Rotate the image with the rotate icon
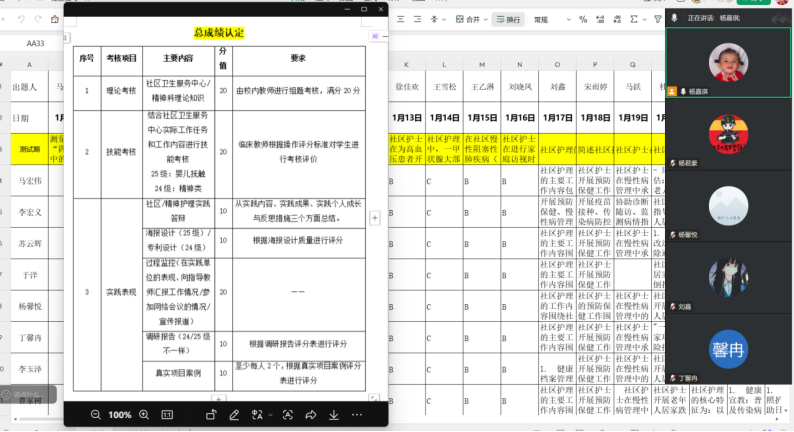This screenshot has height=432, width=794. click(212, 414)
